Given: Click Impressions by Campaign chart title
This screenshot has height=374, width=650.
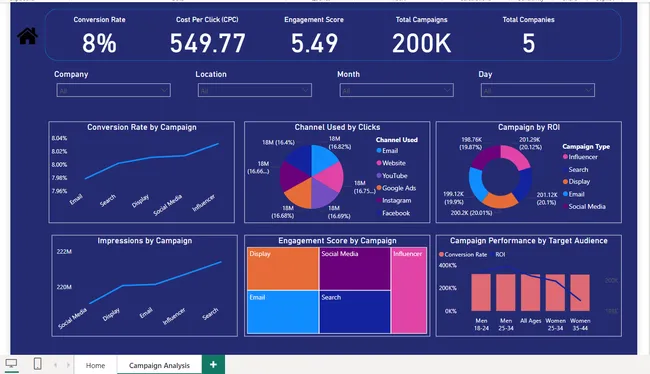Looking at the screenshot, I should point(145,241).
